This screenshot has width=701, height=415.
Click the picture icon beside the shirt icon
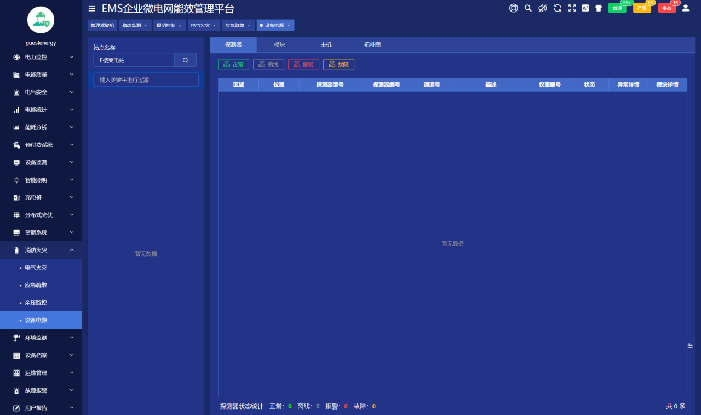[584, 8]
